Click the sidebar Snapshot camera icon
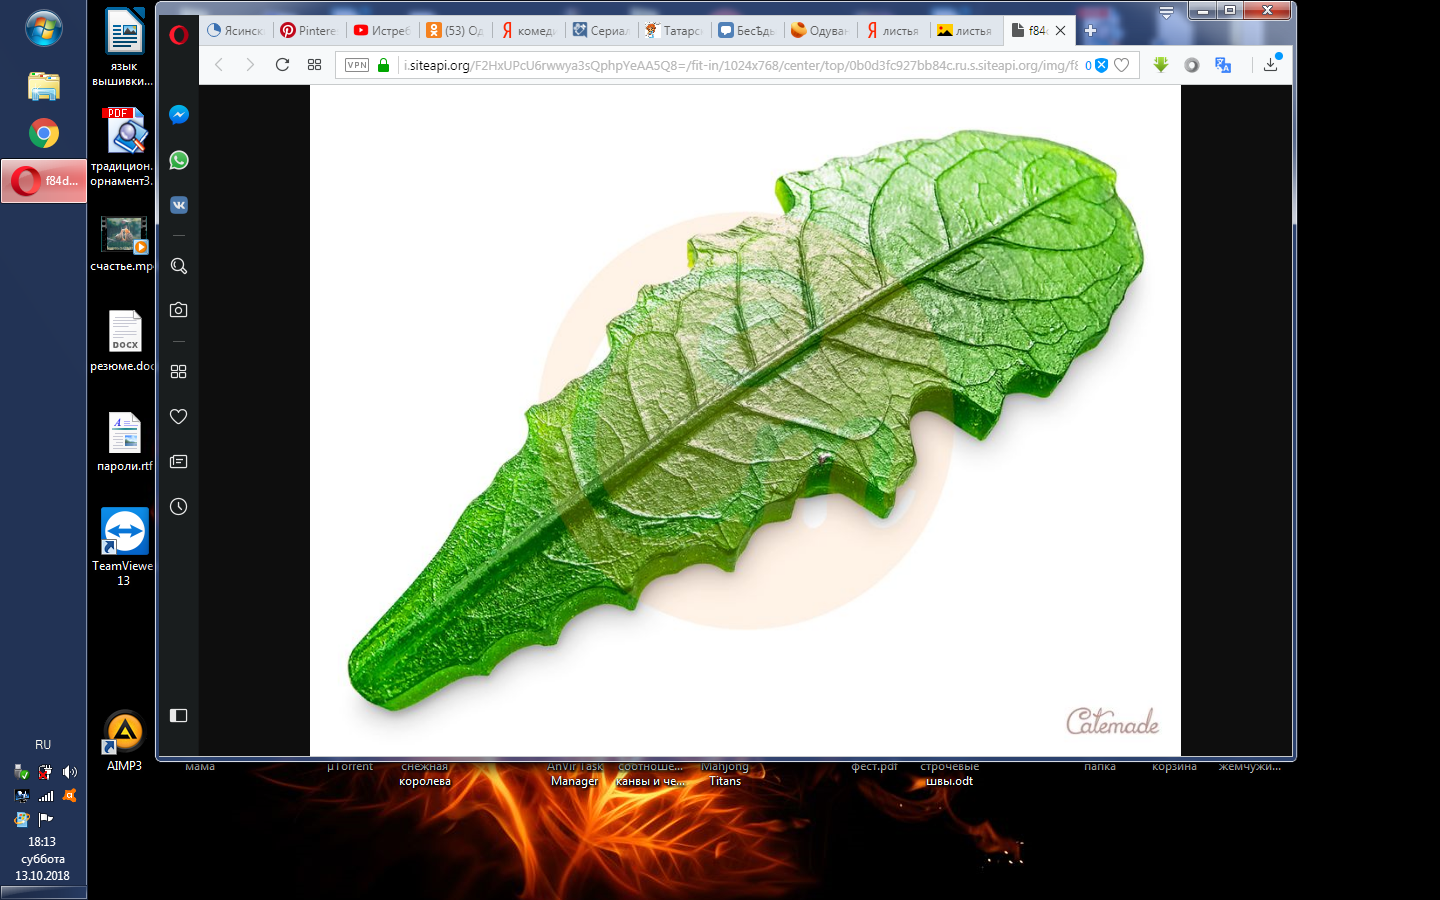This screenshot has width=1440, height=900. coord(179,310)
